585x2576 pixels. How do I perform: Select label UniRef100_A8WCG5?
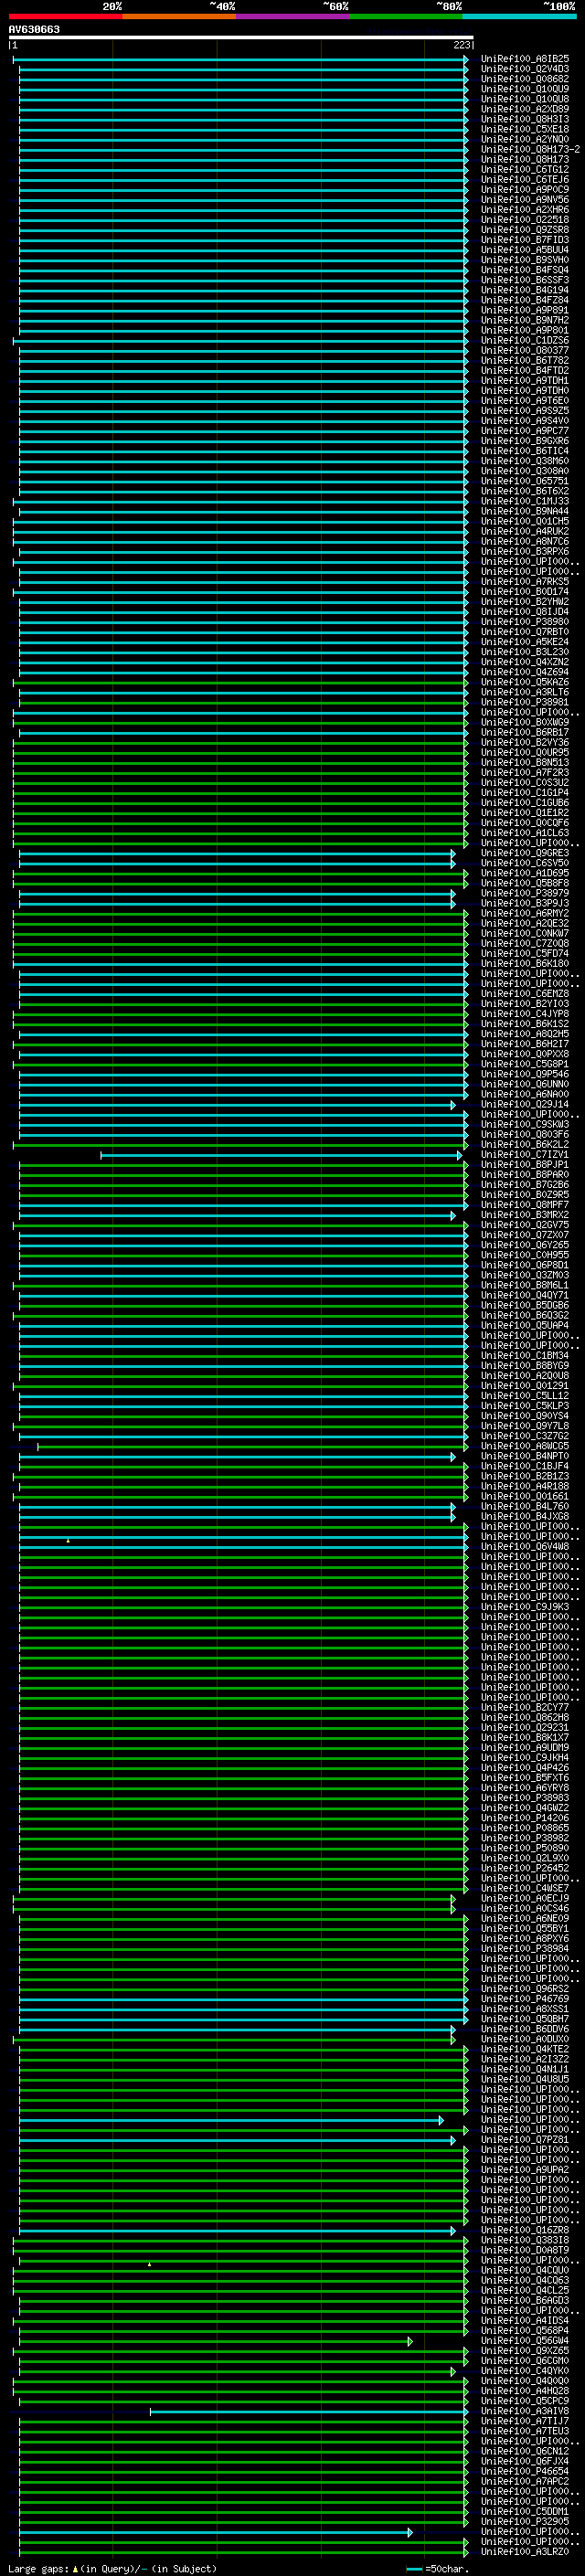click(x=525, y=1446)
